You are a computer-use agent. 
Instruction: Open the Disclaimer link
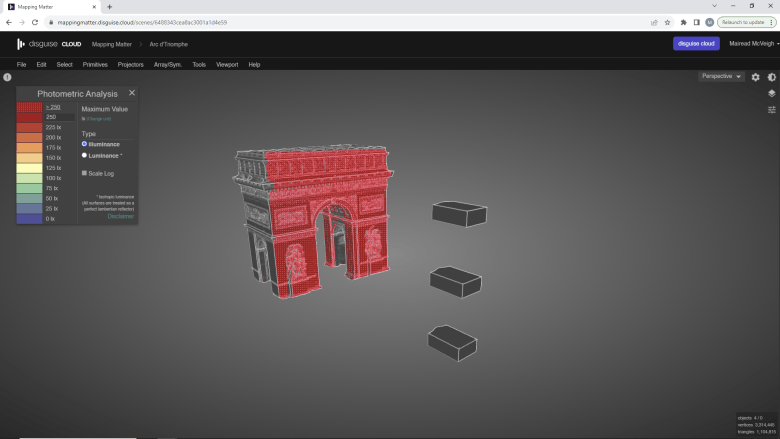tap(120, 216)
